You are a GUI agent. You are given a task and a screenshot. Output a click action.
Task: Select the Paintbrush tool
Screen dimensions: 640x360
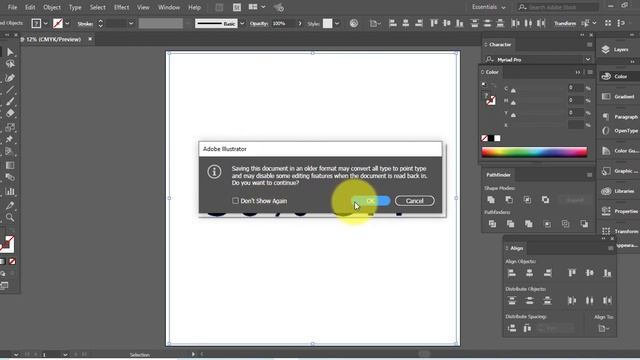[10, 101]
